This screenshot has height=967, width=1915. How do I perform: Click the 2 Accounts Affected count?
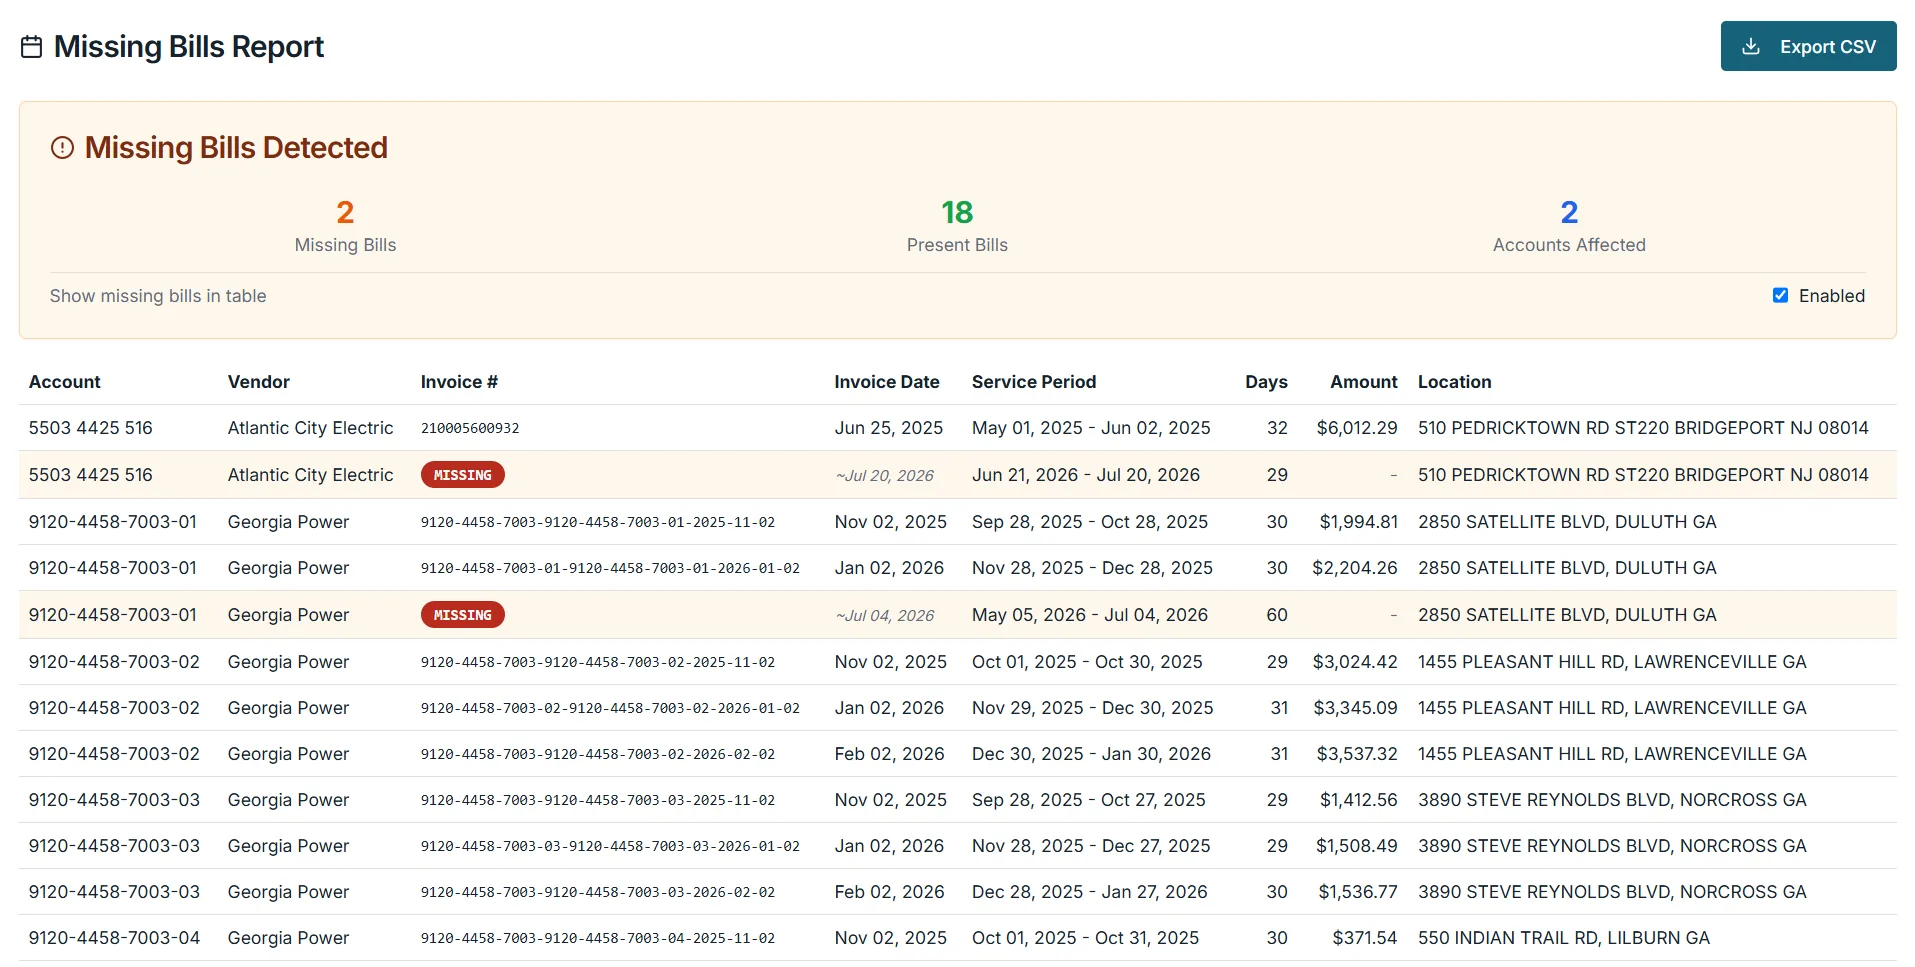click(x=1569, y=212)
